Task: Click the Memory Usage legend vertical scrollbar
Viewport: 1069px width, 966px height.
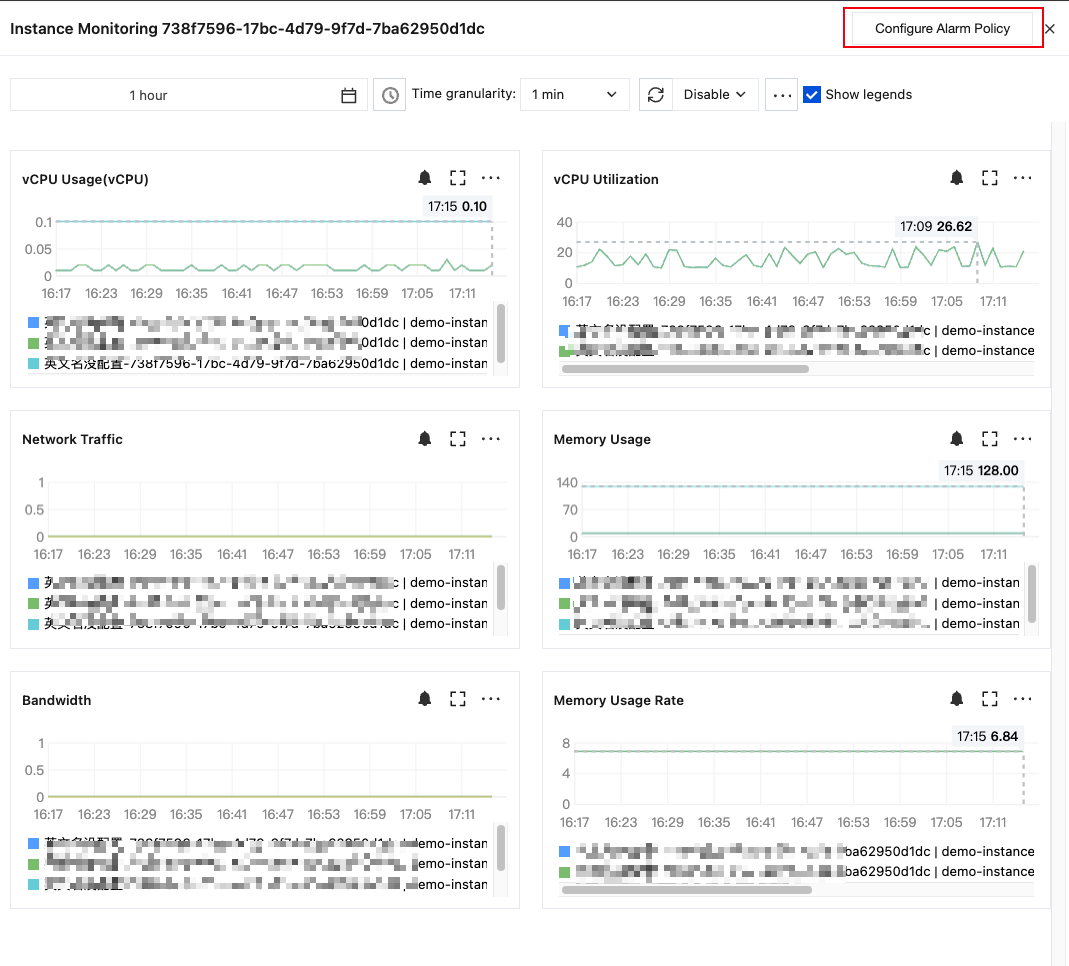Action: tap(1032, 593)
